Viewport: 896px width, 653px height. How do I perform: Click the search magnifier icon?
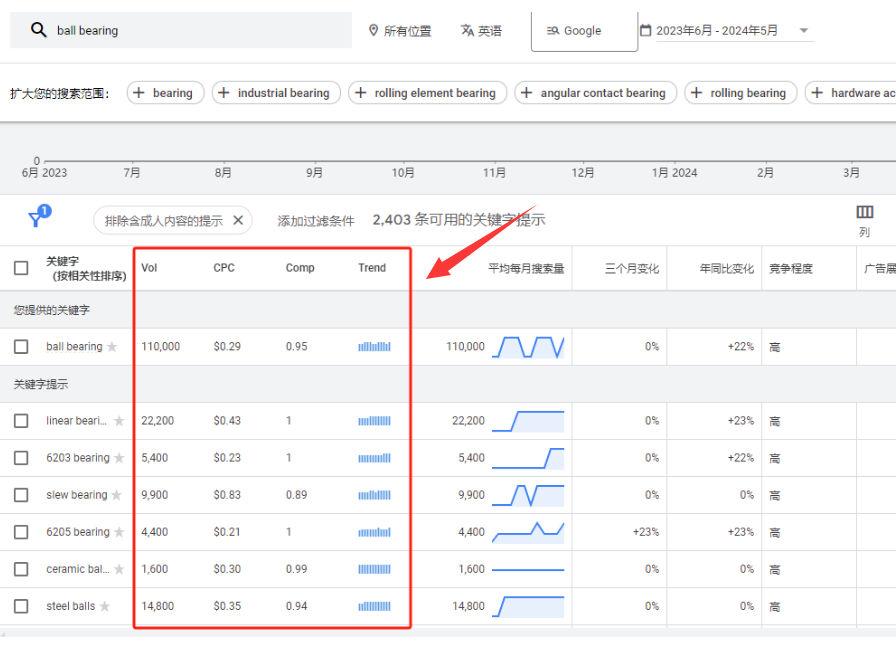pyautogui.click(x=39, y=30)
